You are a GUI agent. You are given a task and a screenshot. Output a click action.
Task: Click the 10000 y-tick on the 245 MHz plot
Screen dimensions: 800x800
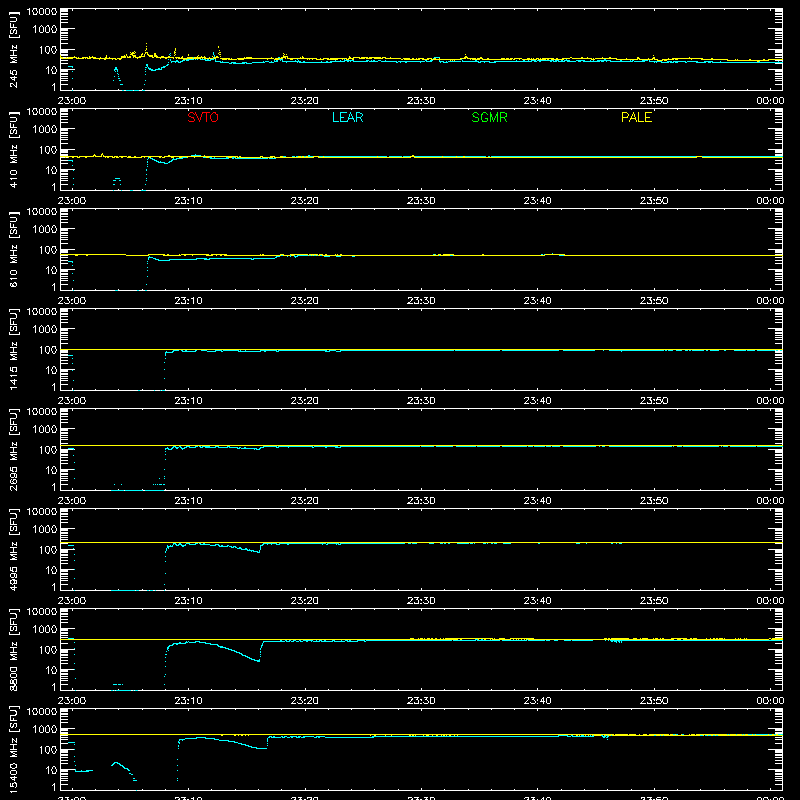point(42,12)
